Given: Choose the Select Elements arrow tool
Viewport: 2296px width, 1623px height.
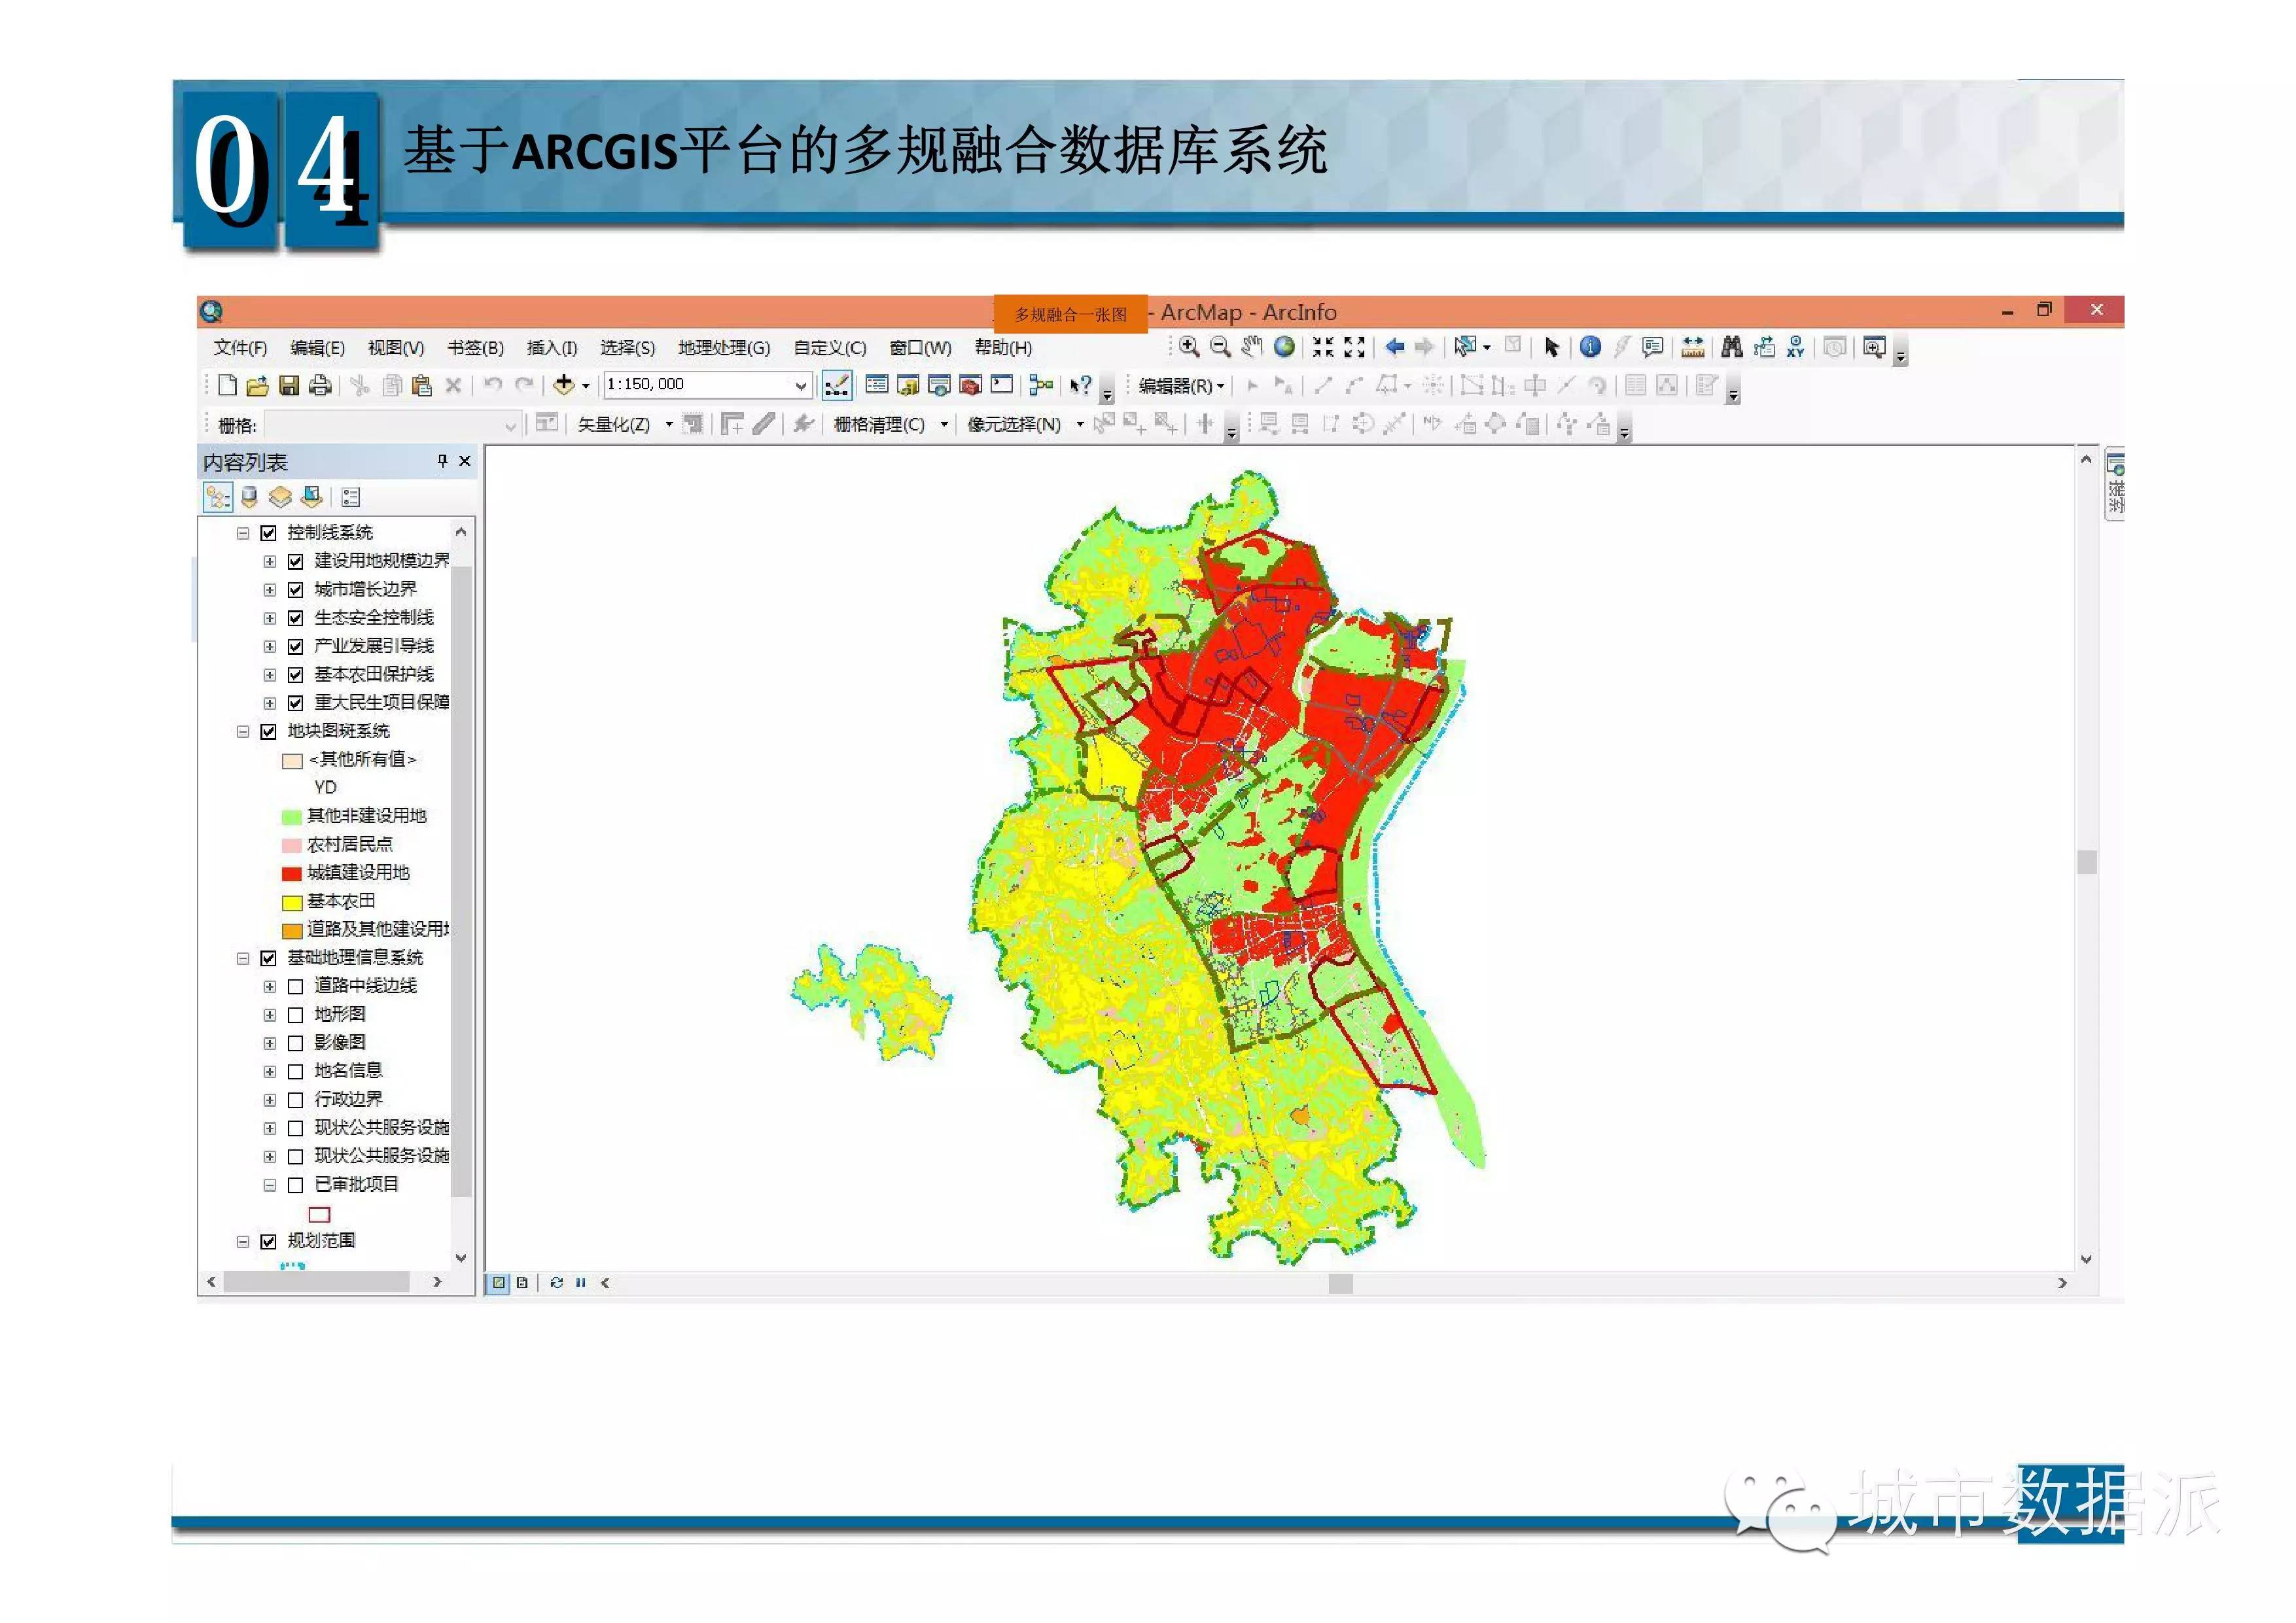Looking at the screenshot, I should [x=1551, y=347].
